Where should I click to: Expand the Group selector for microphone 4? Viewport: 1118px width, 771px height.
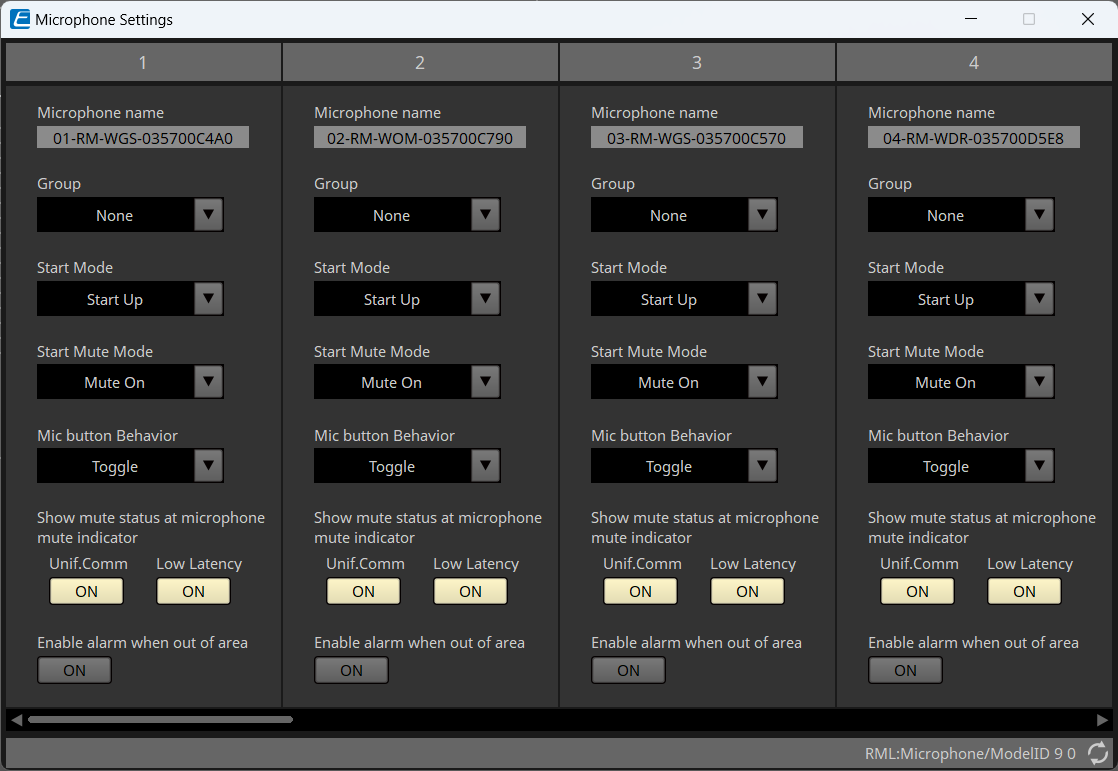click(x=1039, y=214)
